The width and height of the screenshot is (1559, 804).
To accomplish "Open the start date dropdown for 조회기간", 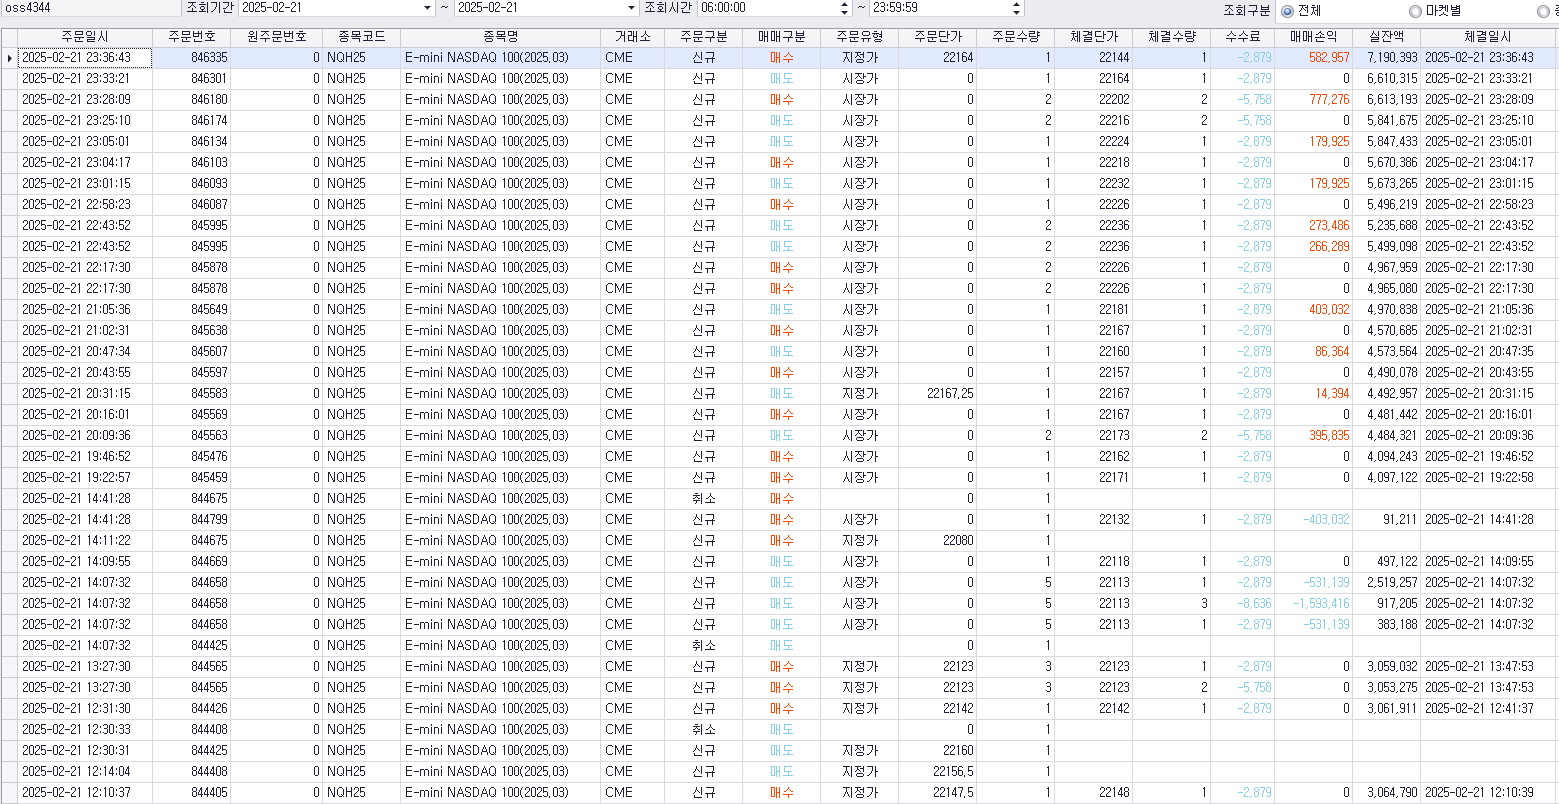I will coord(428,8).
